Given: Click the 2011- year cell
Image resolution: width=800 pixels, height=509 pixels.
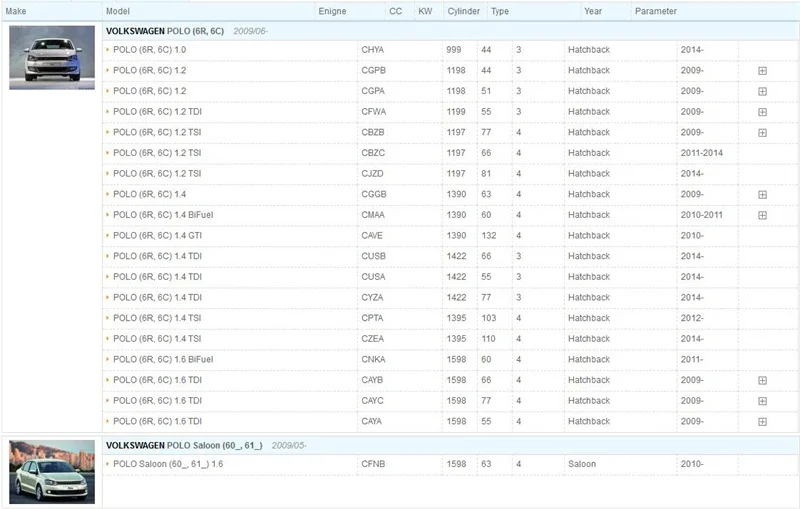Looking at the screenshot, I should 691,360.
